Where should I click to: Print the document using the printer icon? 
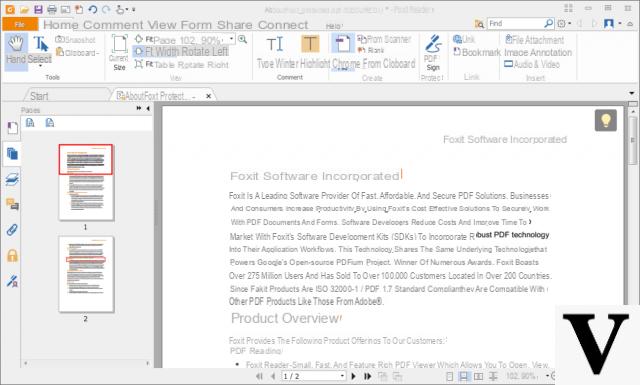point(52,9)
